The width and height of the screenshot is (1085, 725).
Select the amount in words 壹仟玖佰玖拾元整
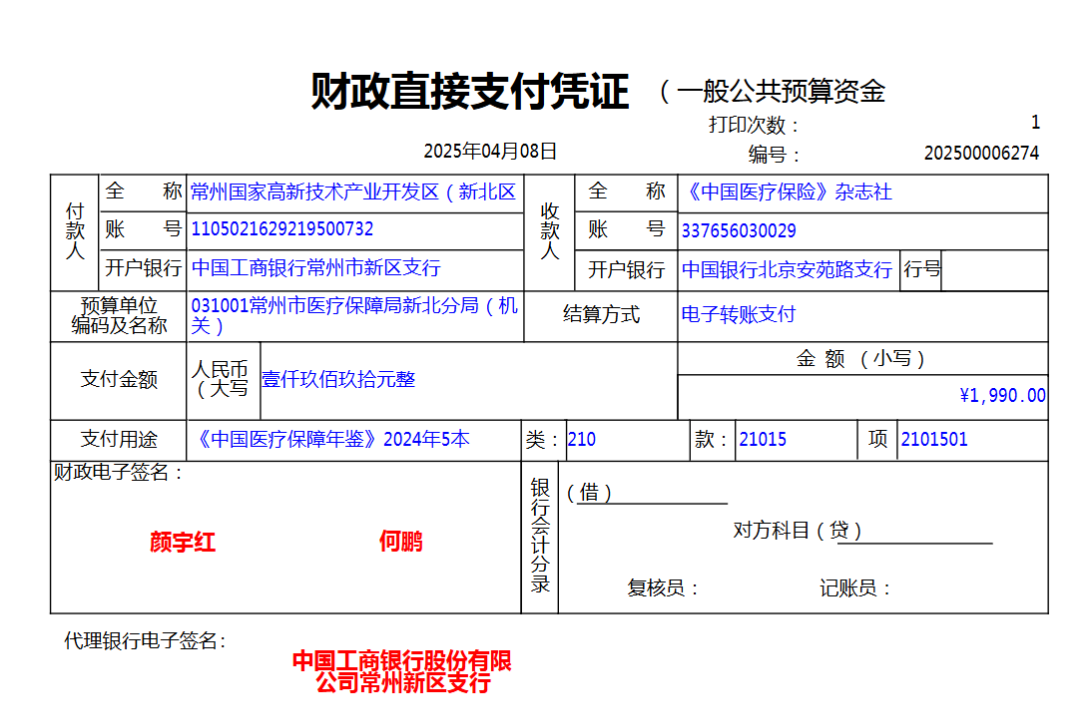pyautogui.click(x=338, y=379)
